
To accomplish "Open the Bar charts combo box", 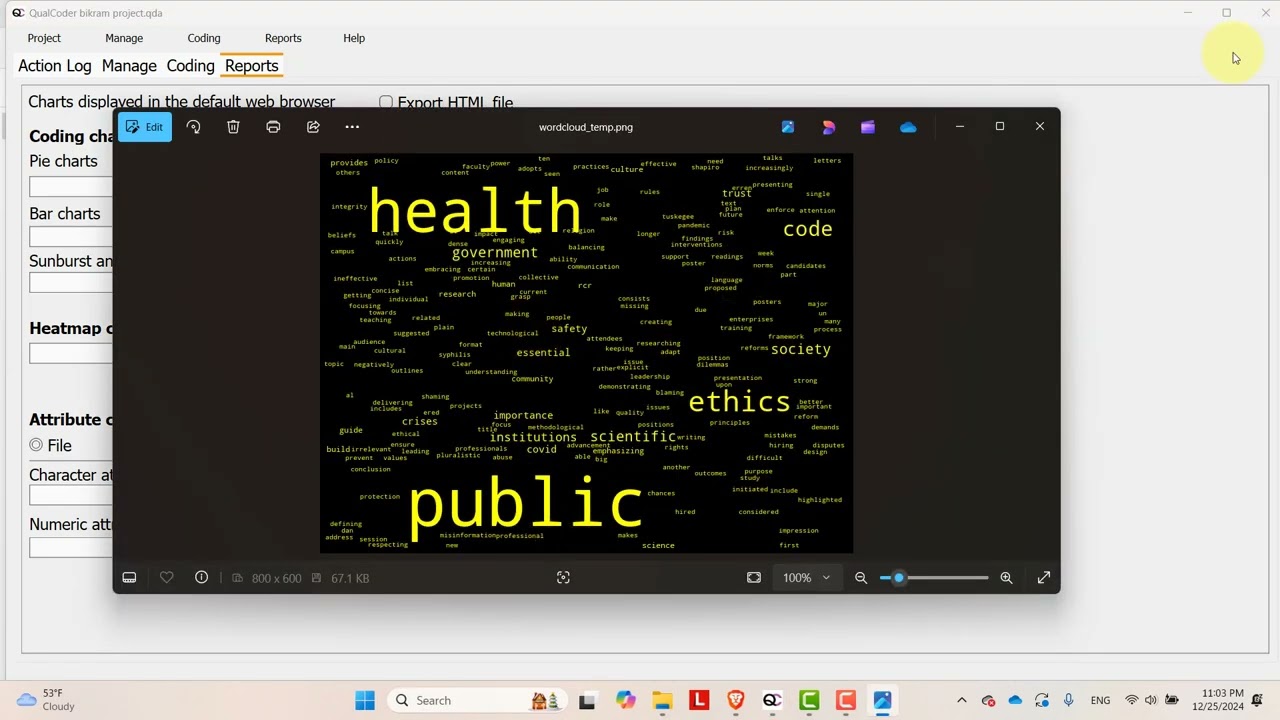I will point(71,237).
